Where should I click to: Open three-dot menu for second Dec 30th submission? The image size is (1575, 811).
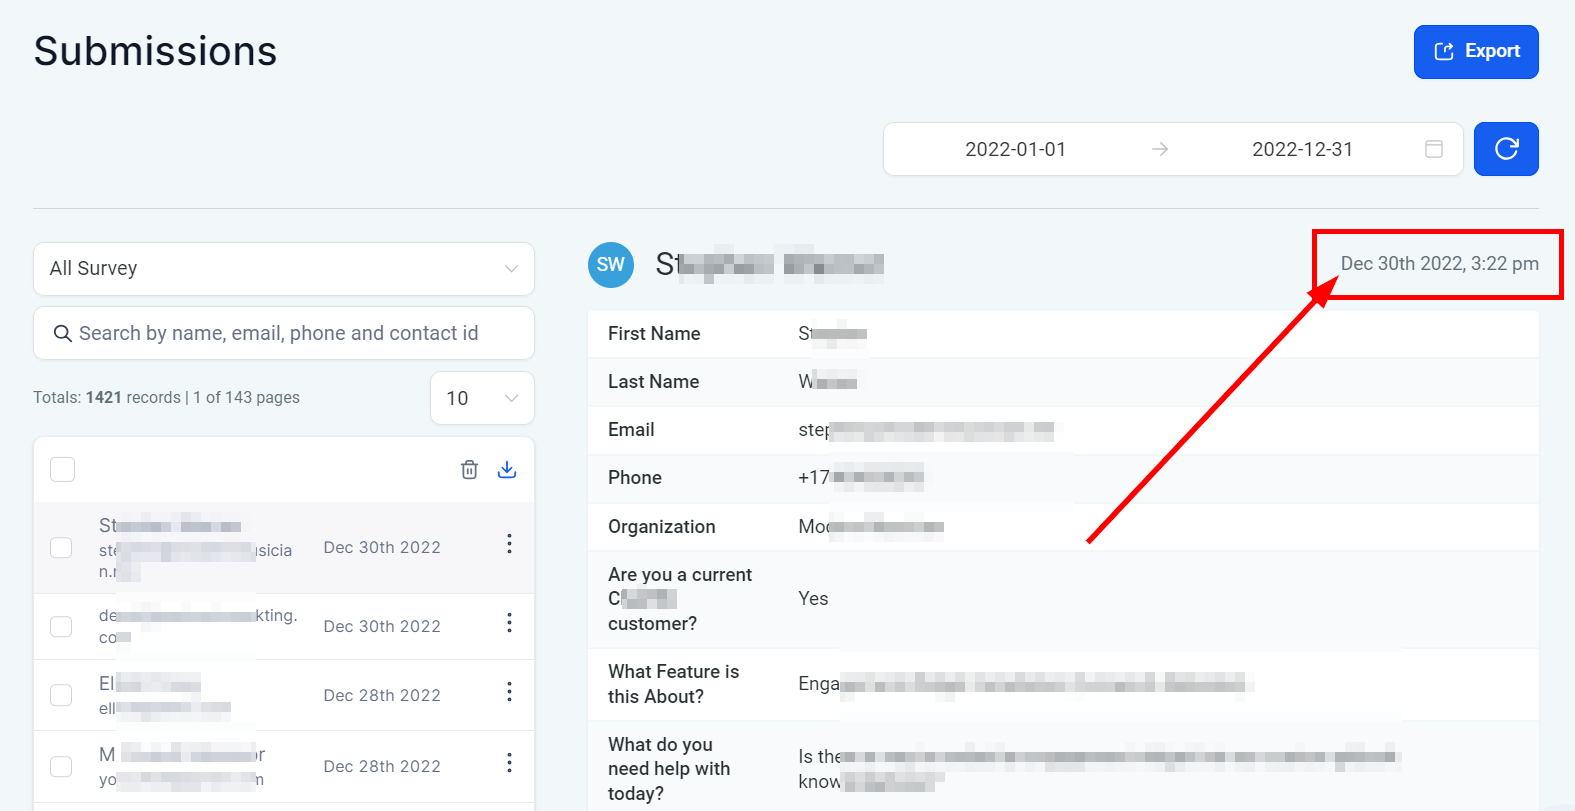509,623
